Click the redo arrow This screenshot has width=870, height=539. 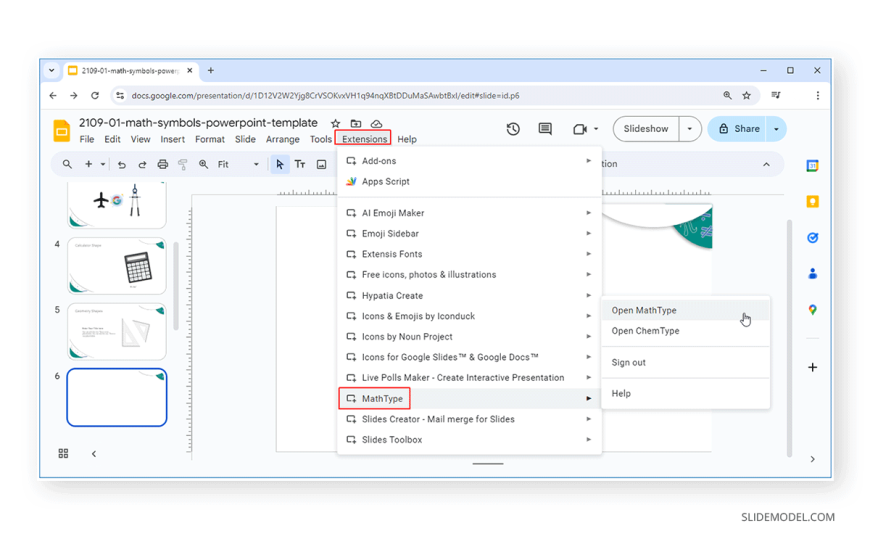click(142, 164)
